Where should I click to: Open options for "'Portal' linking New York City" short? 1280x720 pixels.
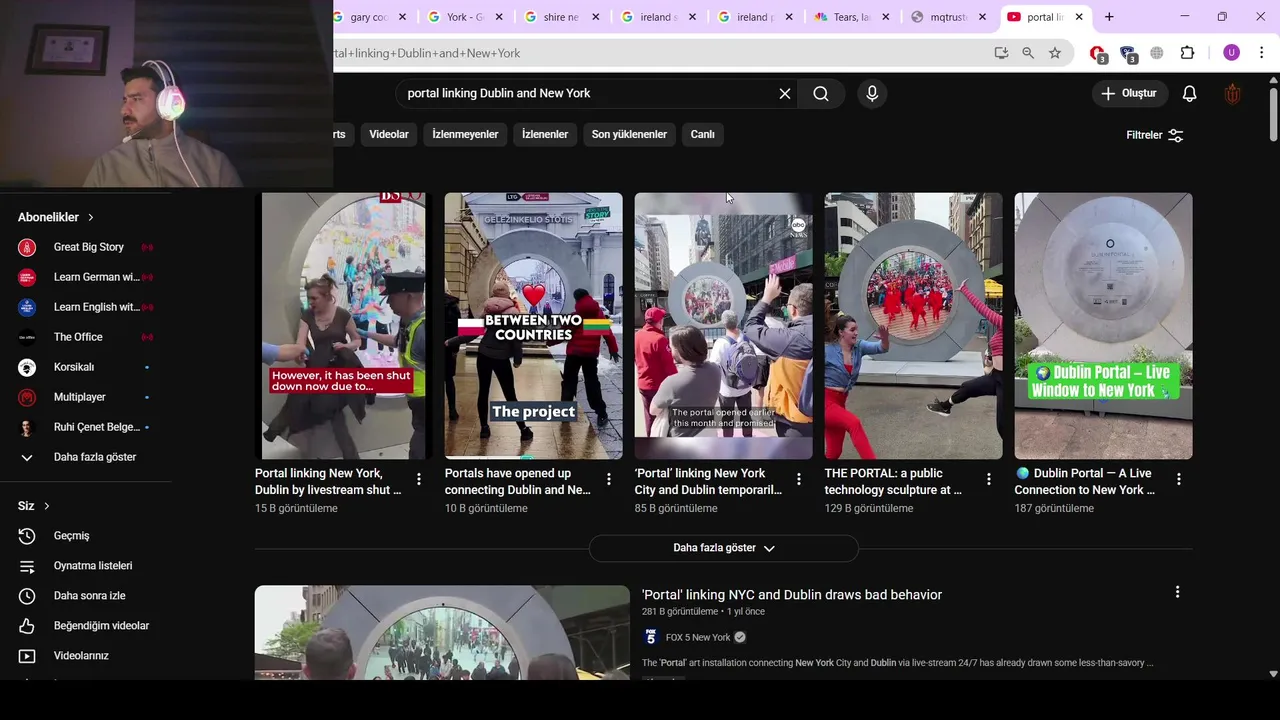(799, 479)
